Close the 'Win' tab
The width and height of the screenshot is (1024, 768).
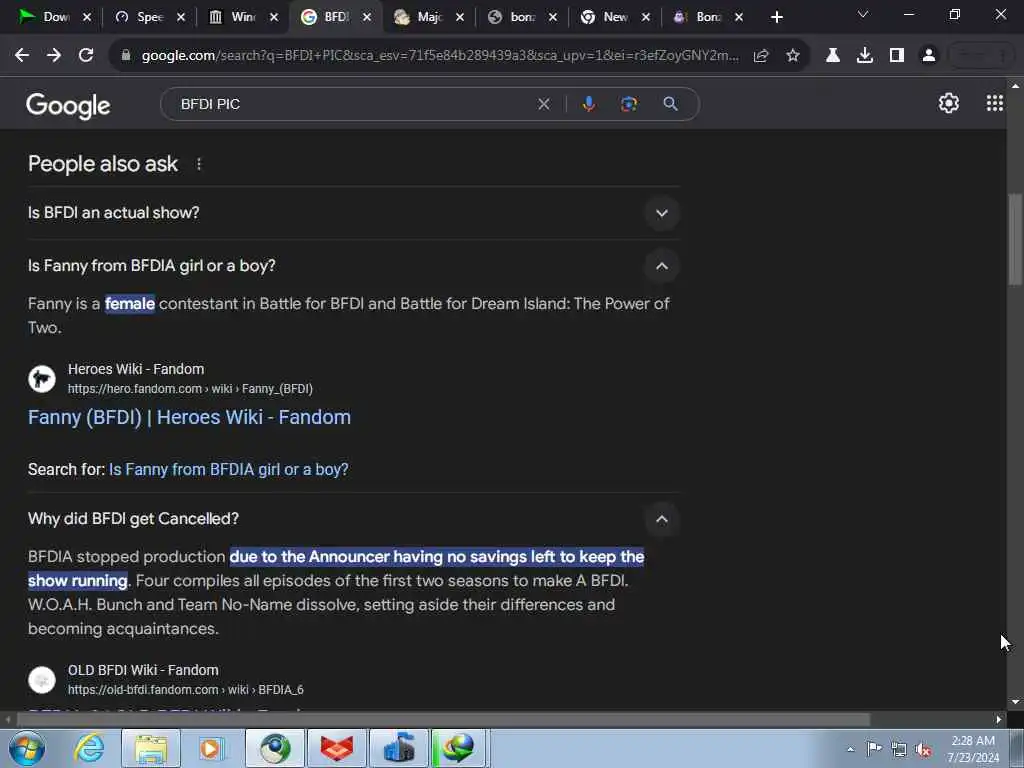tap(274, 17)
